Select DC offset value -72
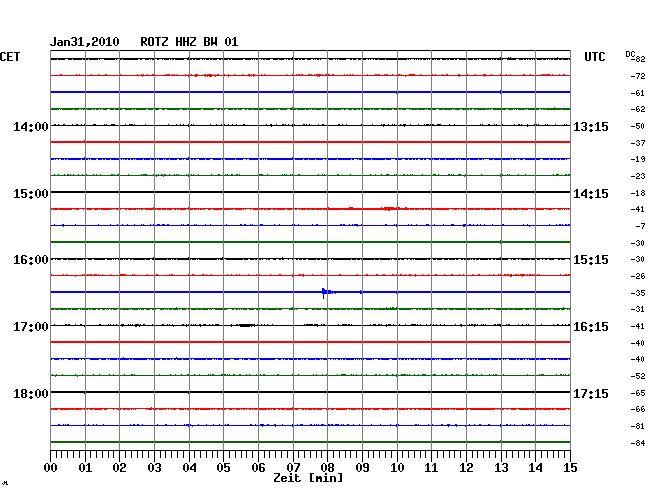 tap(638, 76)
